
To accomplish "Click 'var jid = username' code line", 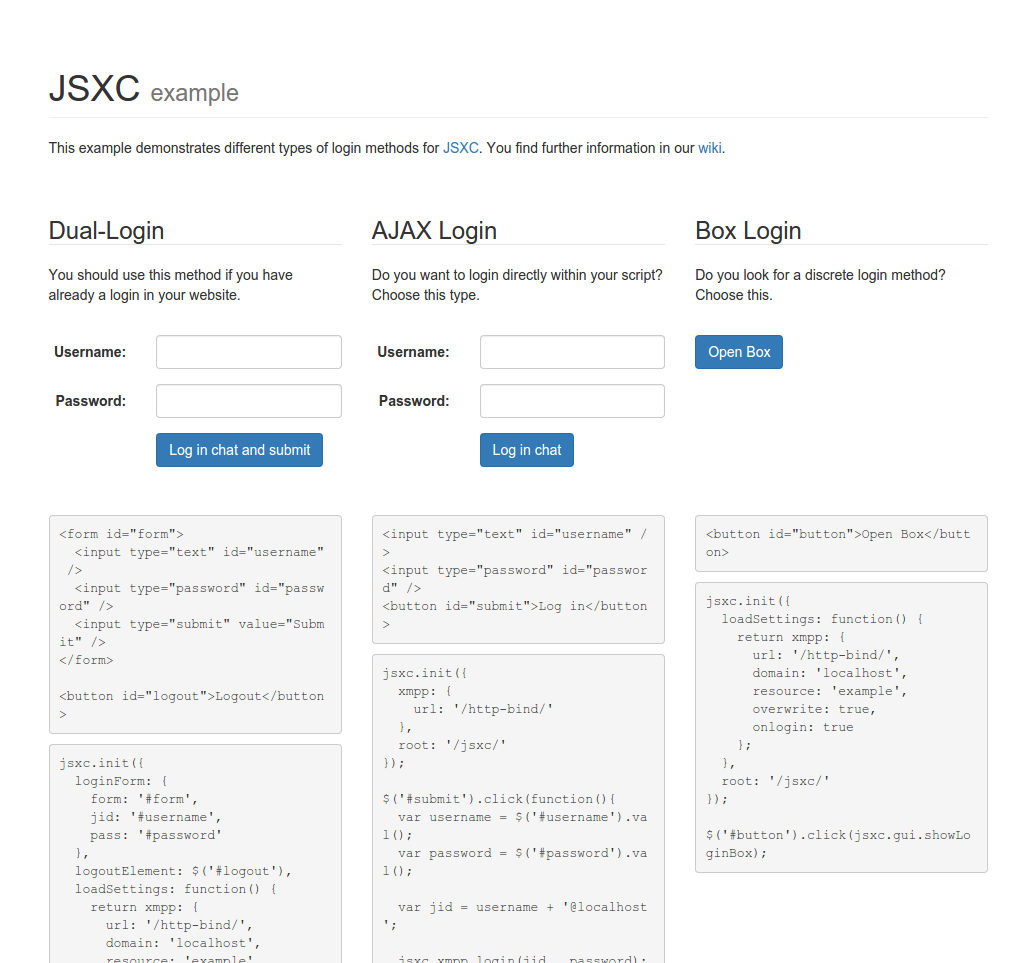I will pos(522,907).
